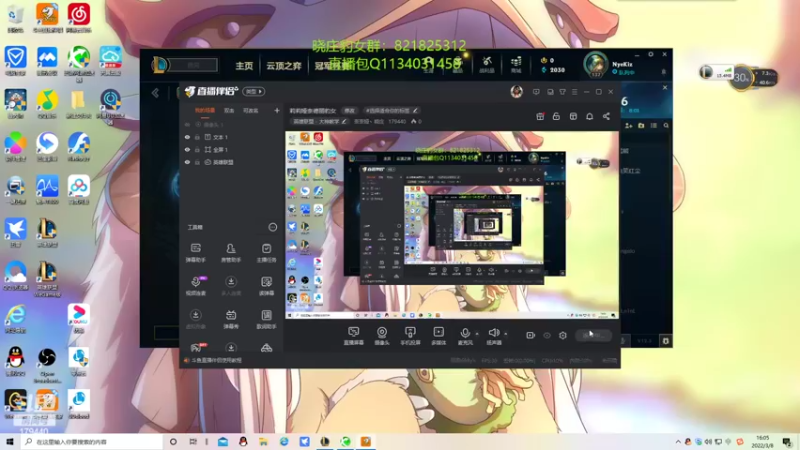Open the 读弹幕 tool
800x450 pixels.
click(x=266, y=286)
